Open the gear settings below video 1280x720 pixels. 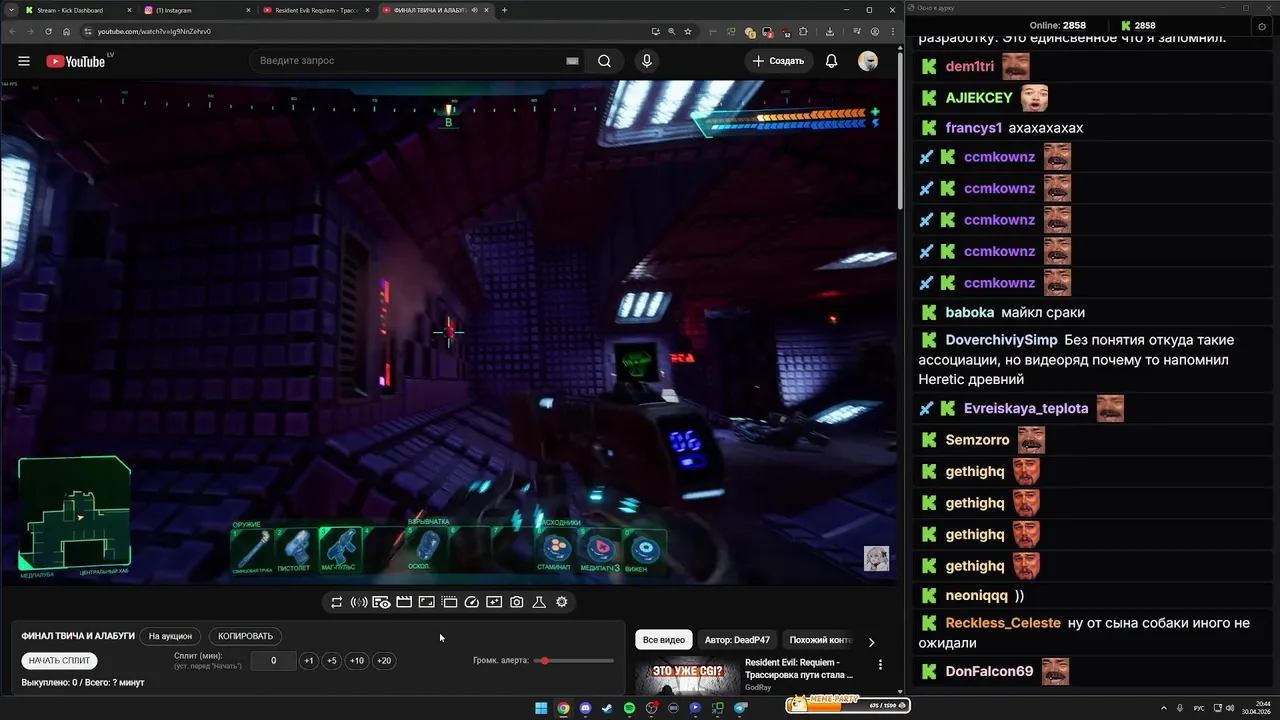click(x=562, y=602)
